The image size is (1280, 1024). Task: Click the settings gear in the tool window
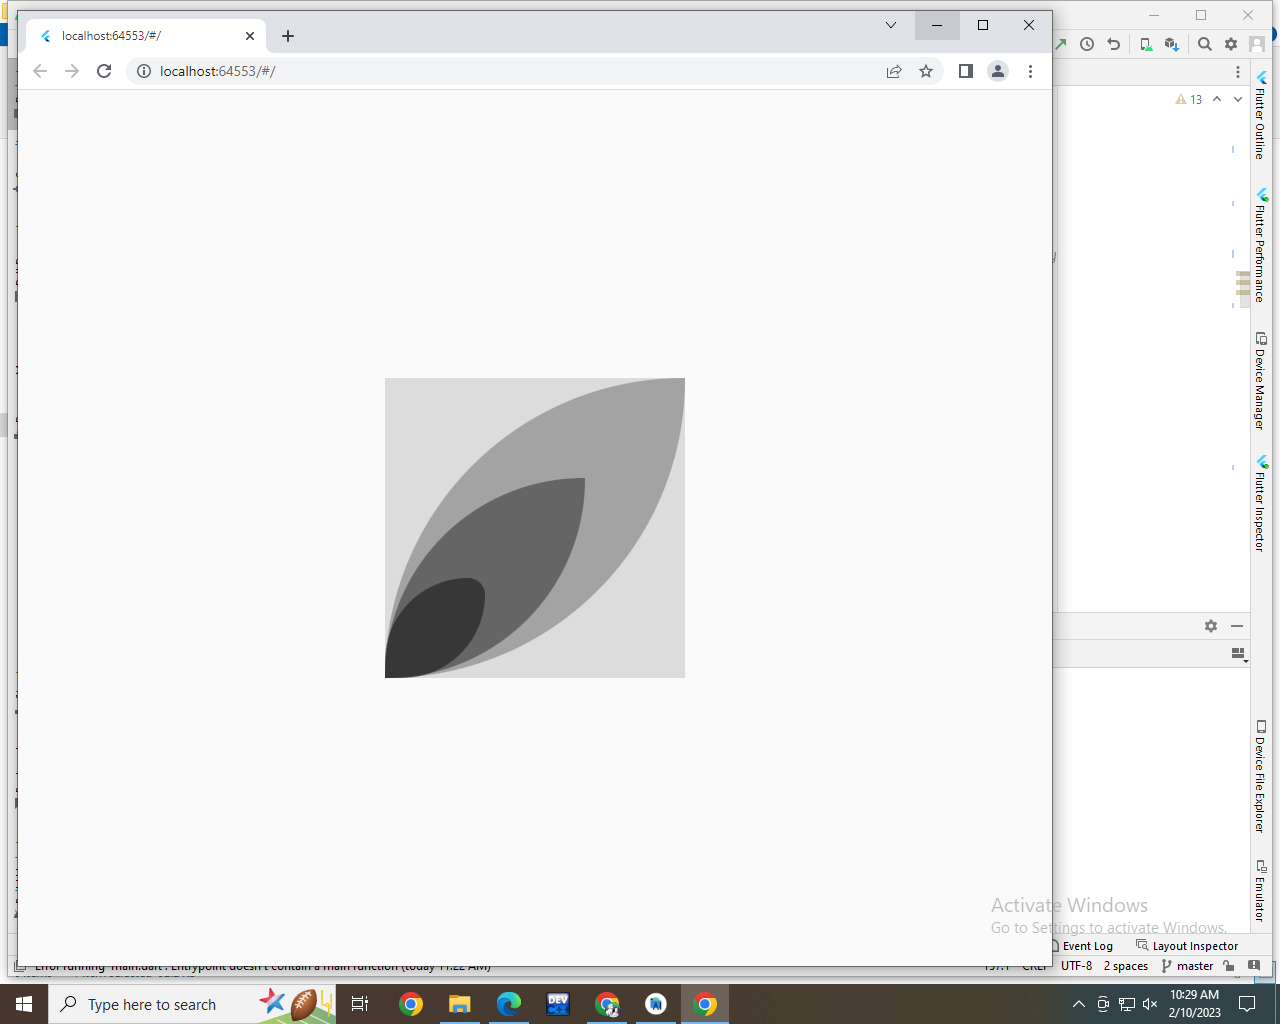[1211, 625]
